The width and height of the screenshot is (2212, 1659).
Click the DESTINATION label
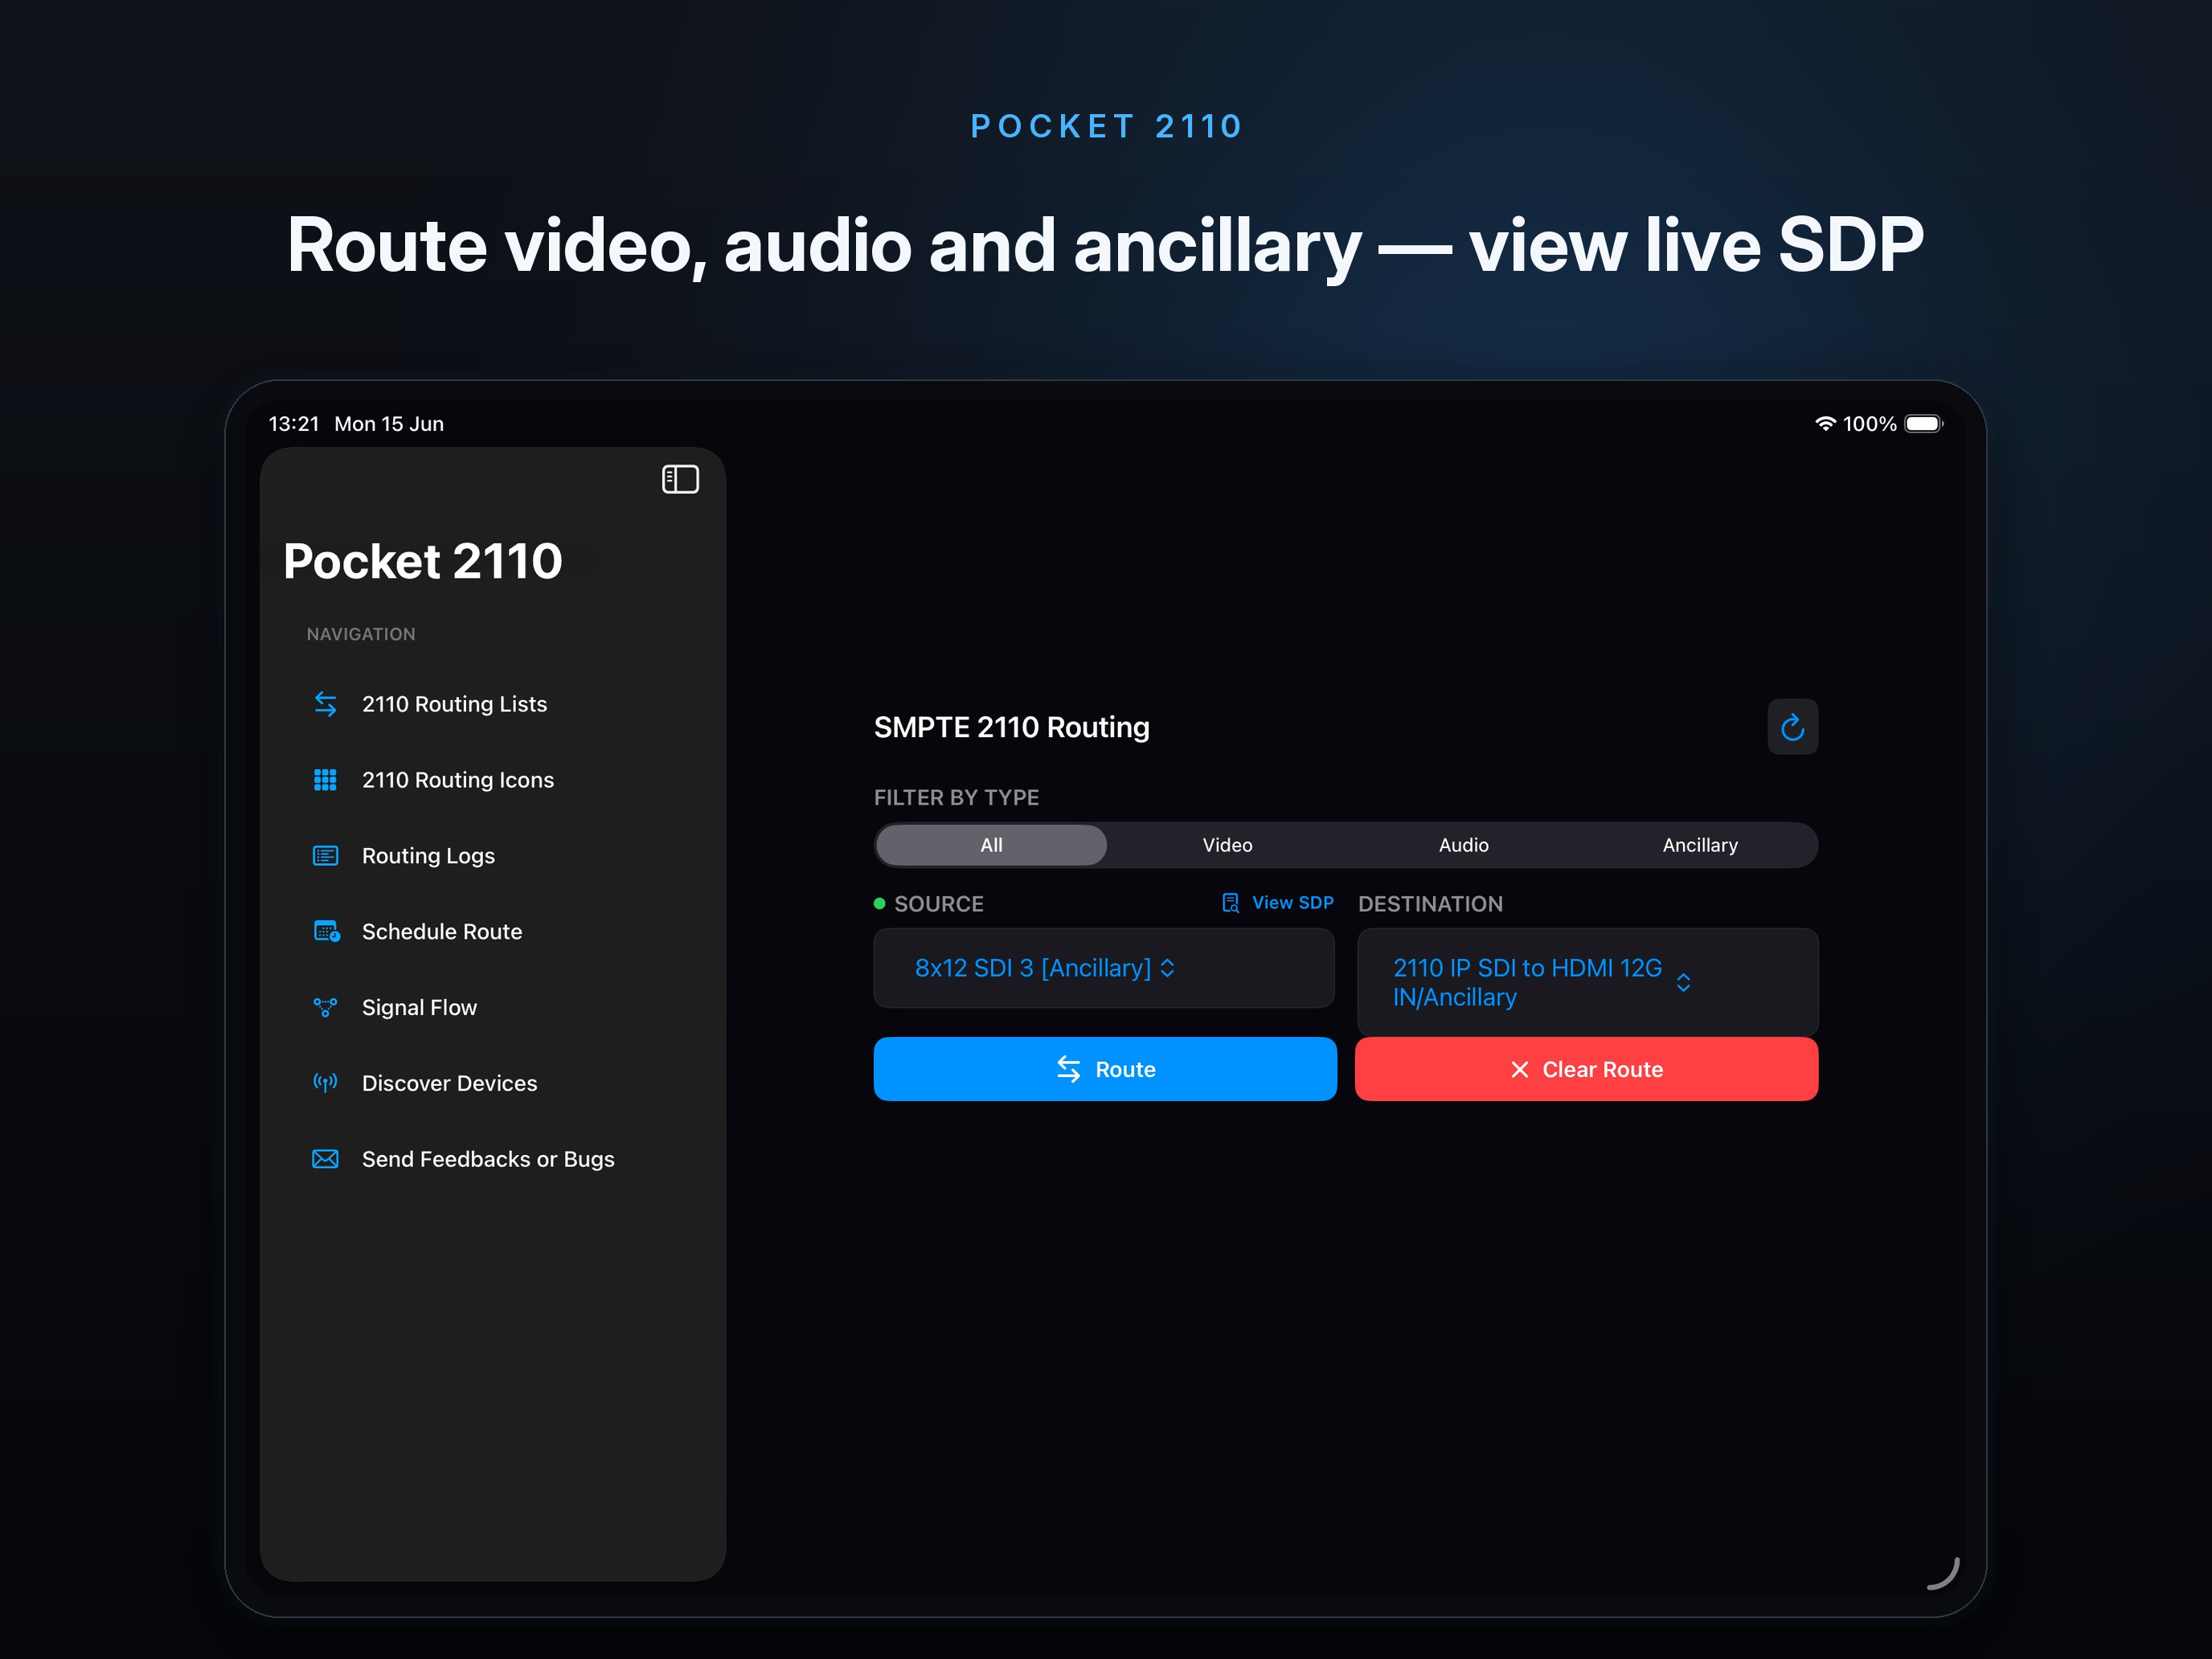coord(1430,904)
